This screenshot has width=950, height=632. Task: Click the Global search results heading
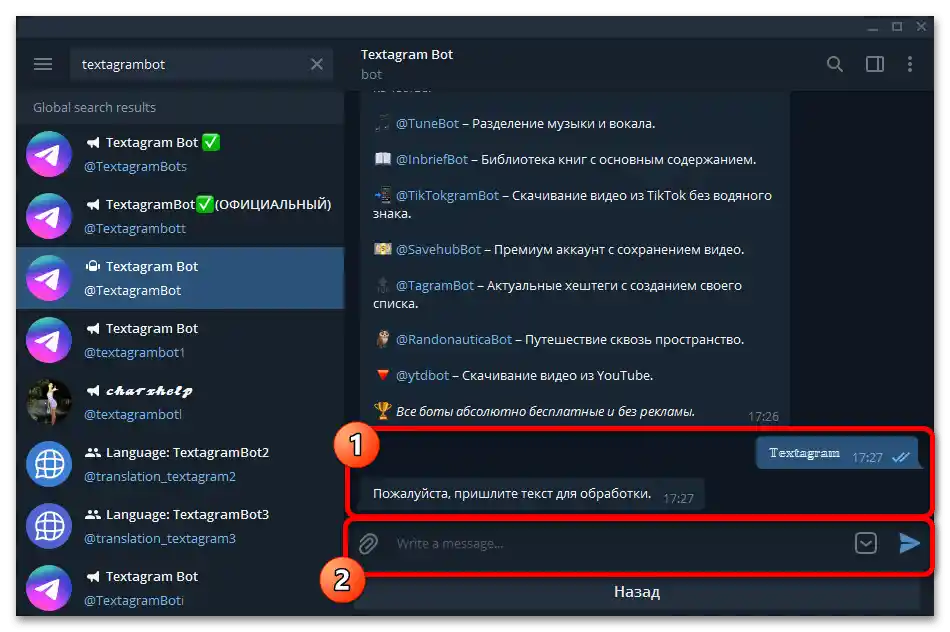pyautogui.click(x=95, y=107)
